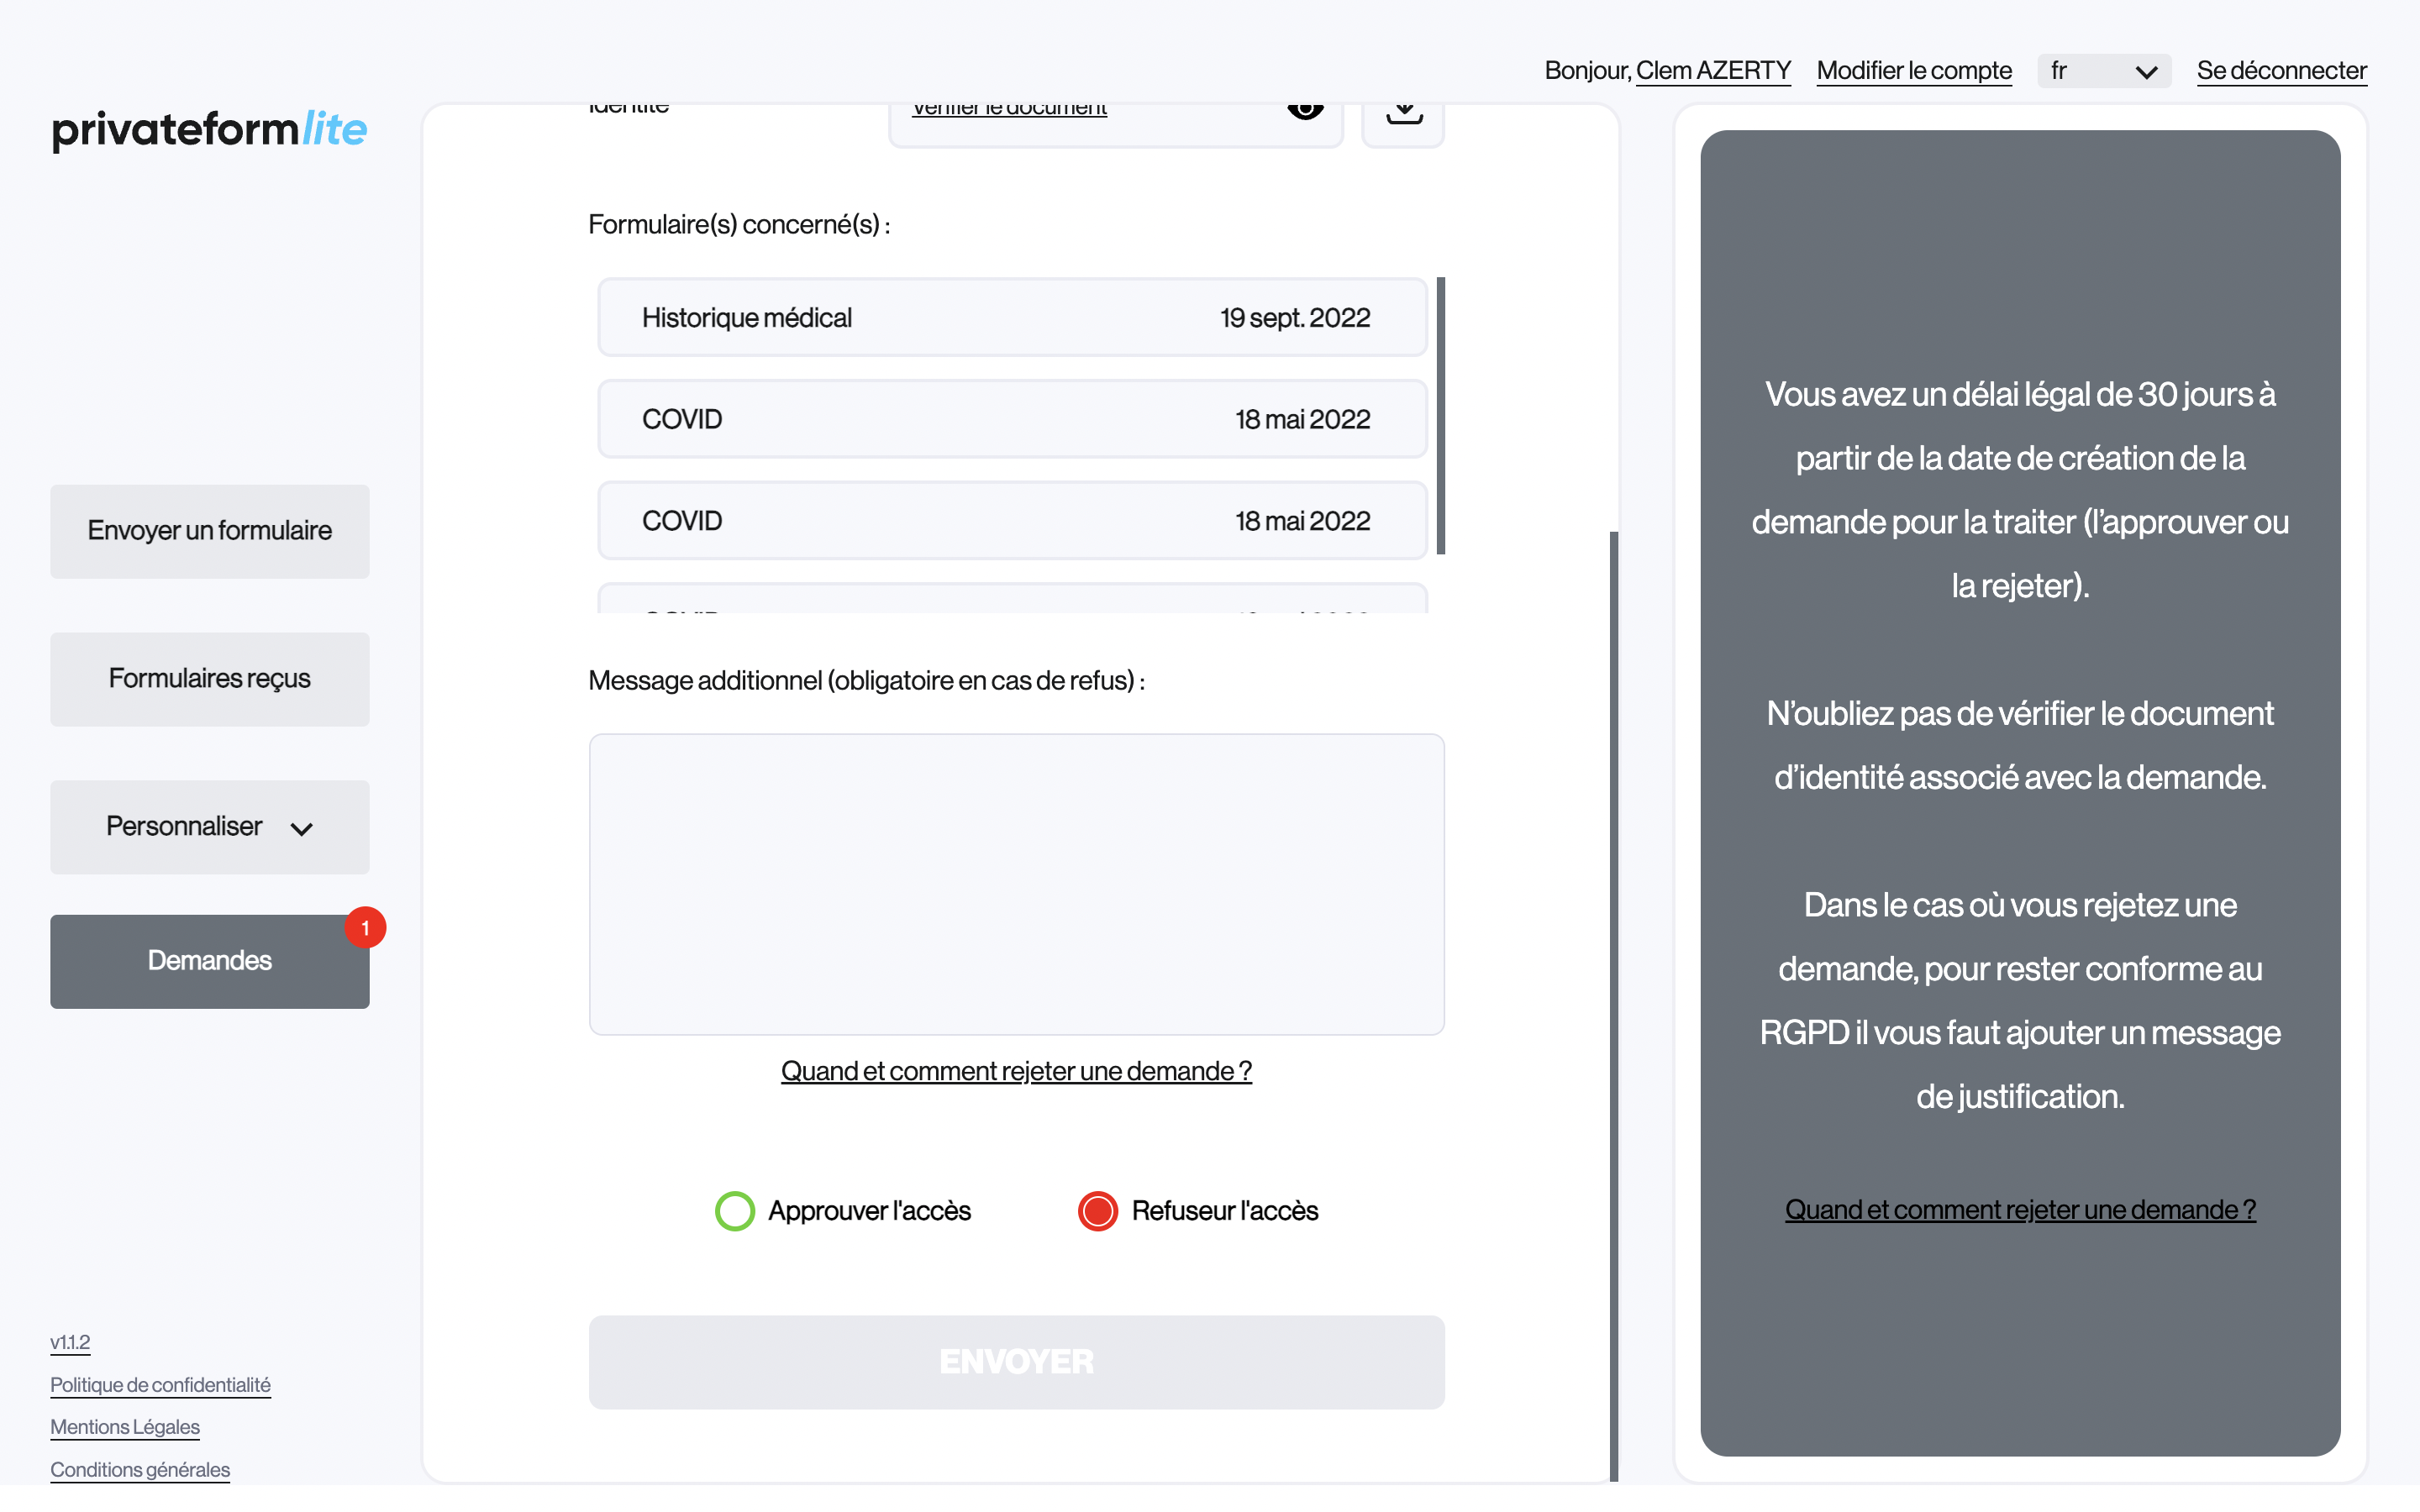Open "Politique de confidentialité"
This screenshot has height=1512, width=2420.
click(x=160, y=1385)
